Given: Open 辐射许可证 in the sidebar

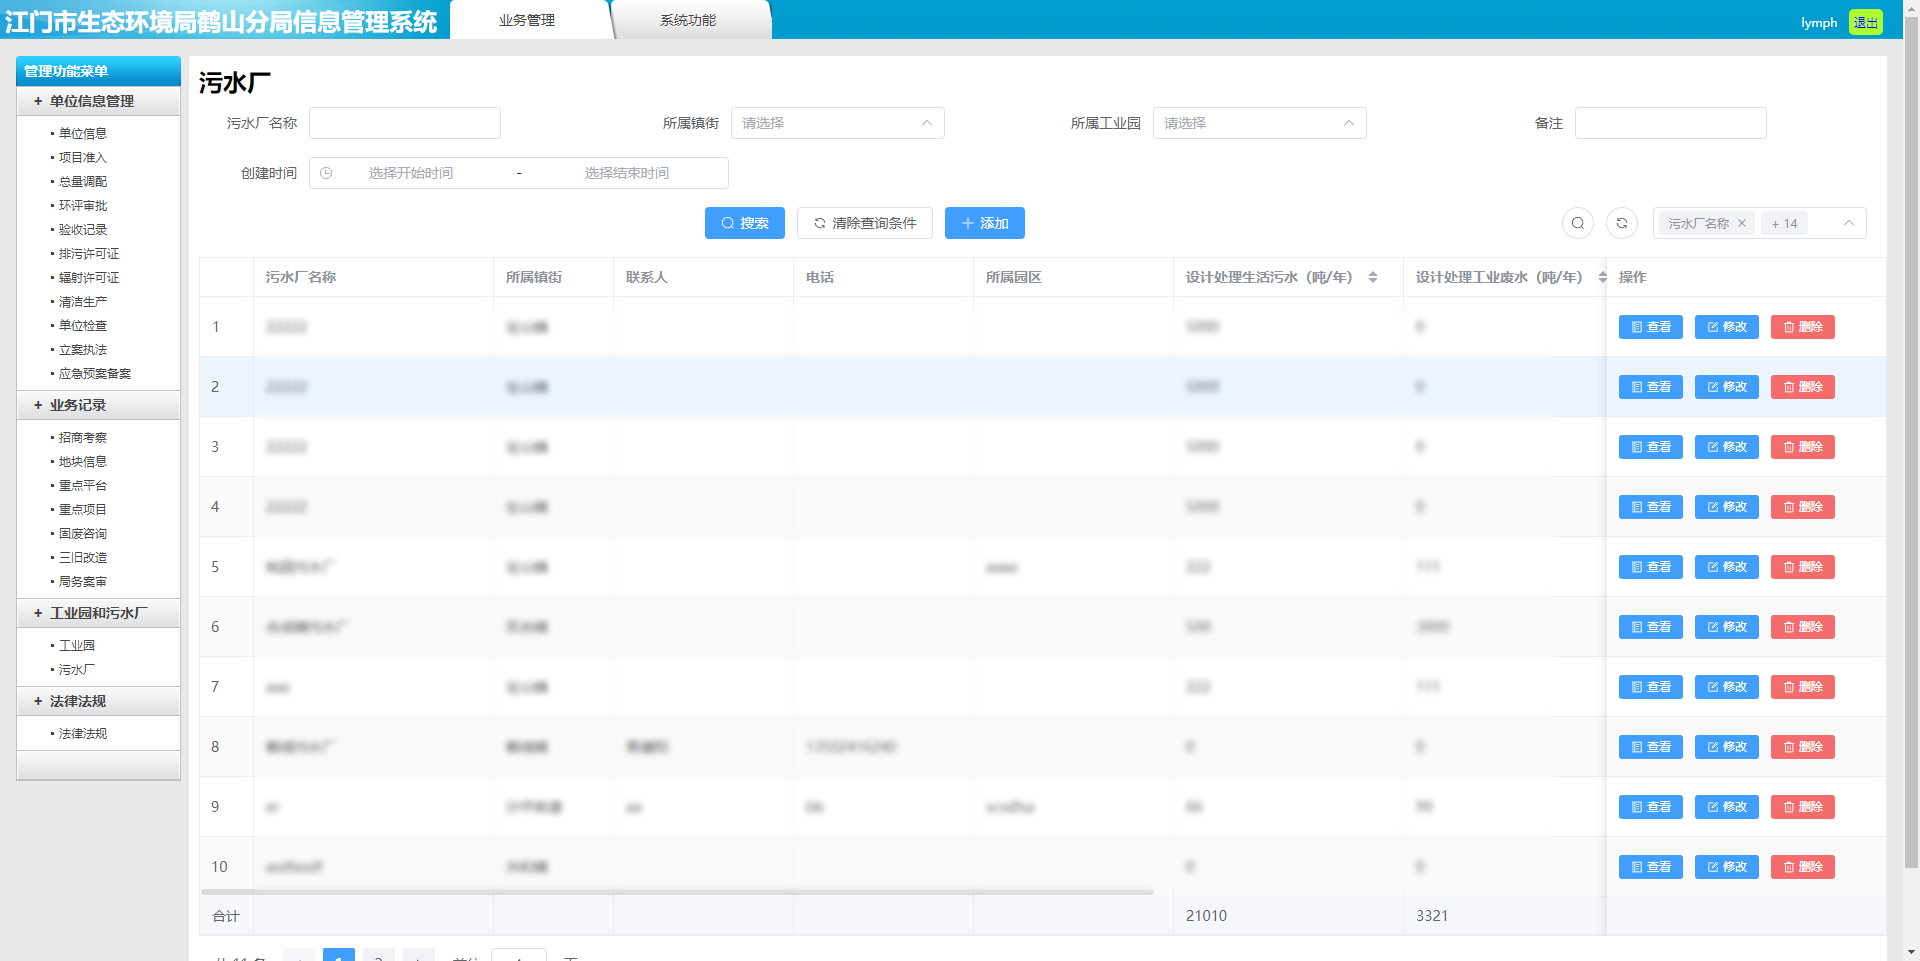Looking at the screenshot, I should (88, 277).
